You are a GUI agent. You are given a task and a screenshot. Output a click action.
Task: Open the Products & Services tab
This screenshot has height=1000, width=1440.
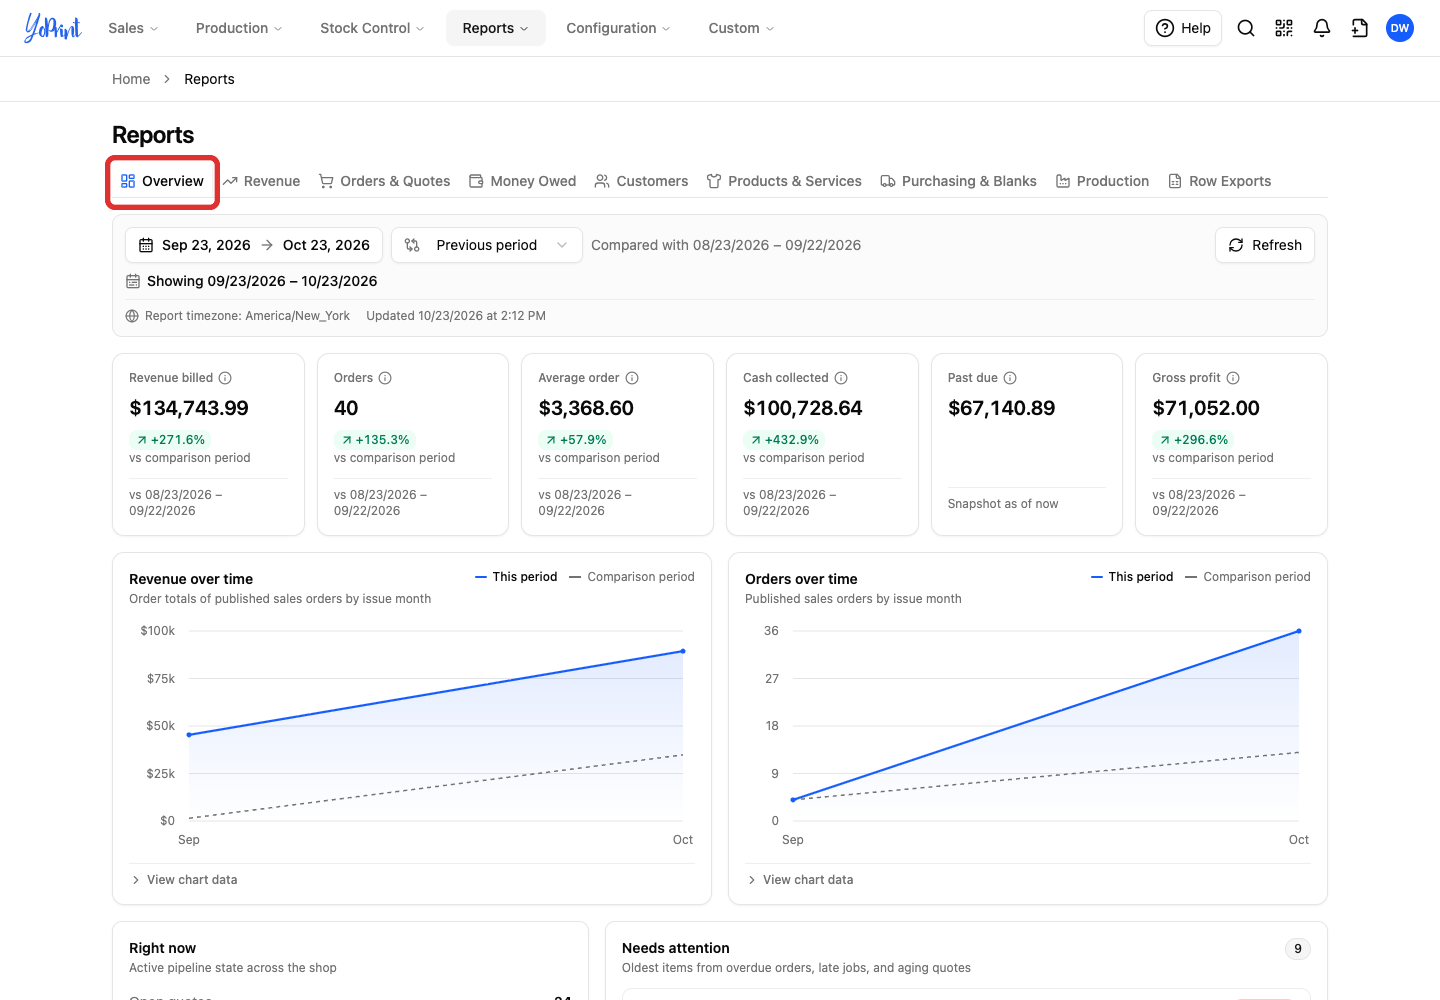[784, 181]
